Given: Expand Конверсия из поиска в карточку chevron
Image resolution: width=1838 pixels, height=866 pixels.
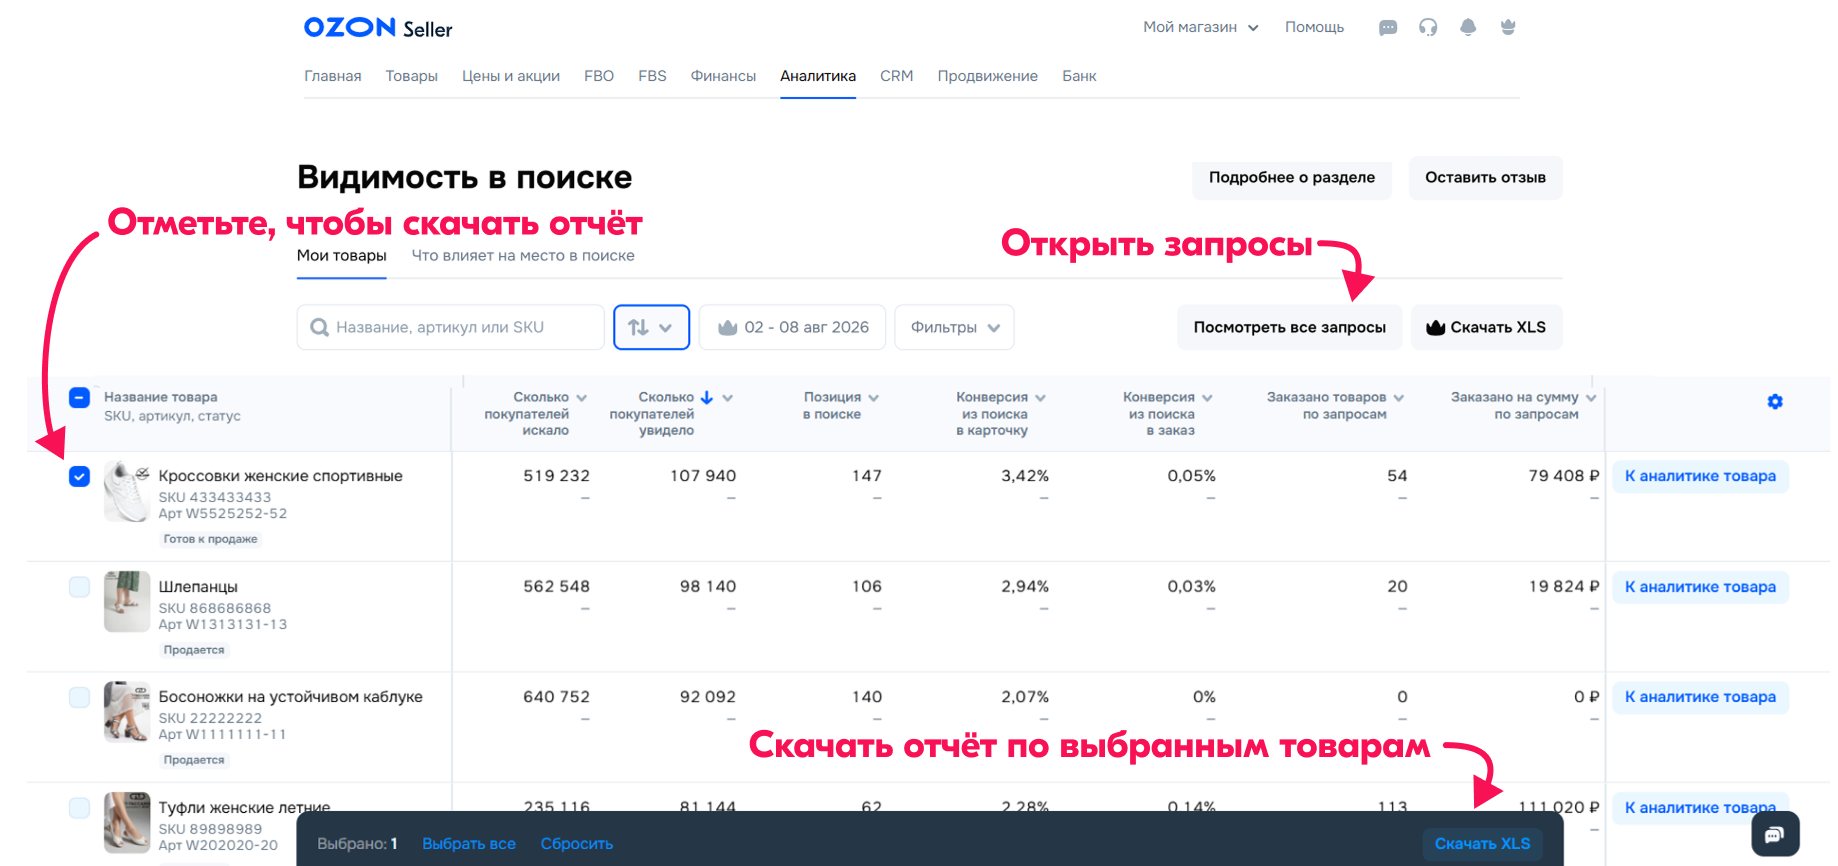Looking at the screenshot, I should 1040,397.
